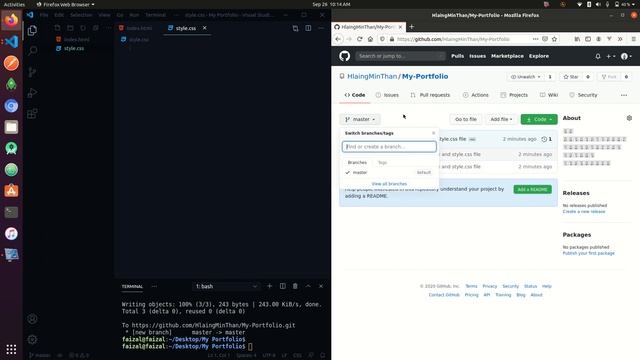Open the Wiki repository tab
The width and height of the screenshot is (640, 360).
click(x=549, y=95)
